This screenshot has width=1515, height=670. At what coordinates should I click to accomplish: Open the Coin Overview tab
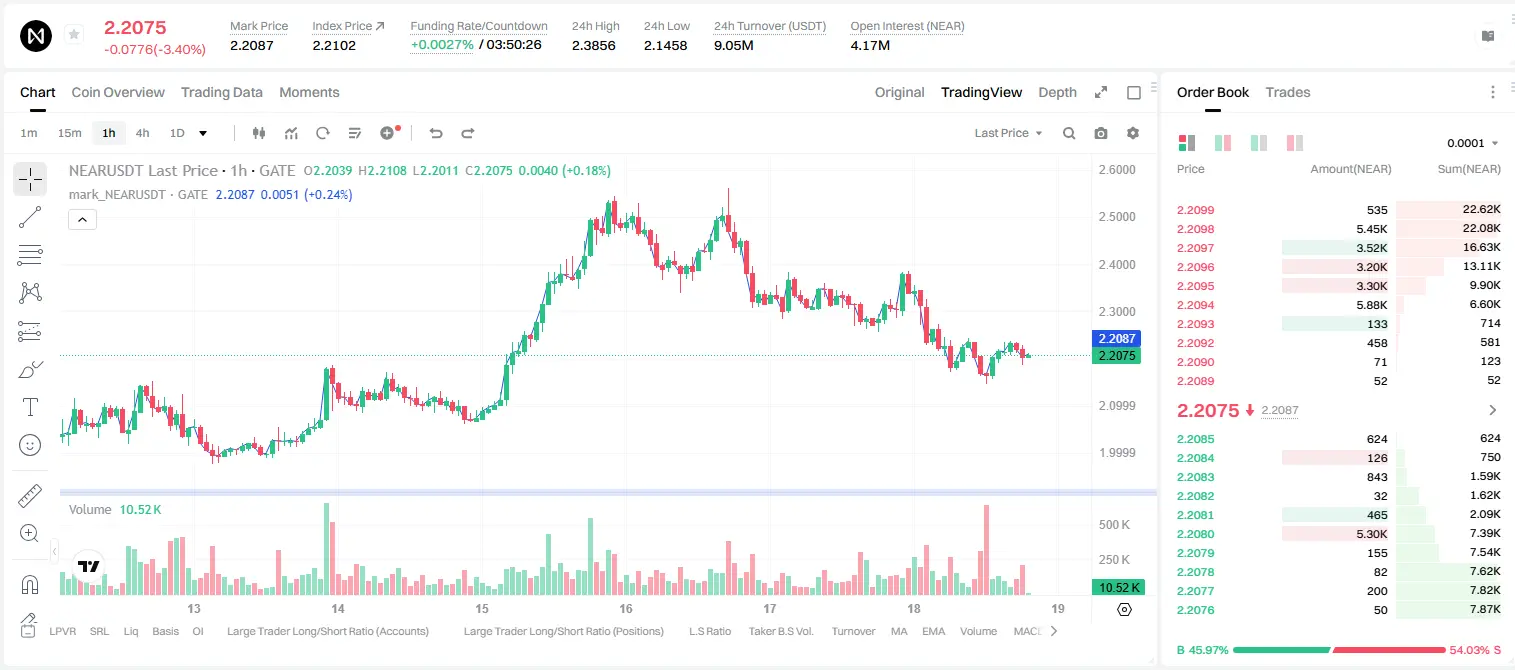[118, 92]
